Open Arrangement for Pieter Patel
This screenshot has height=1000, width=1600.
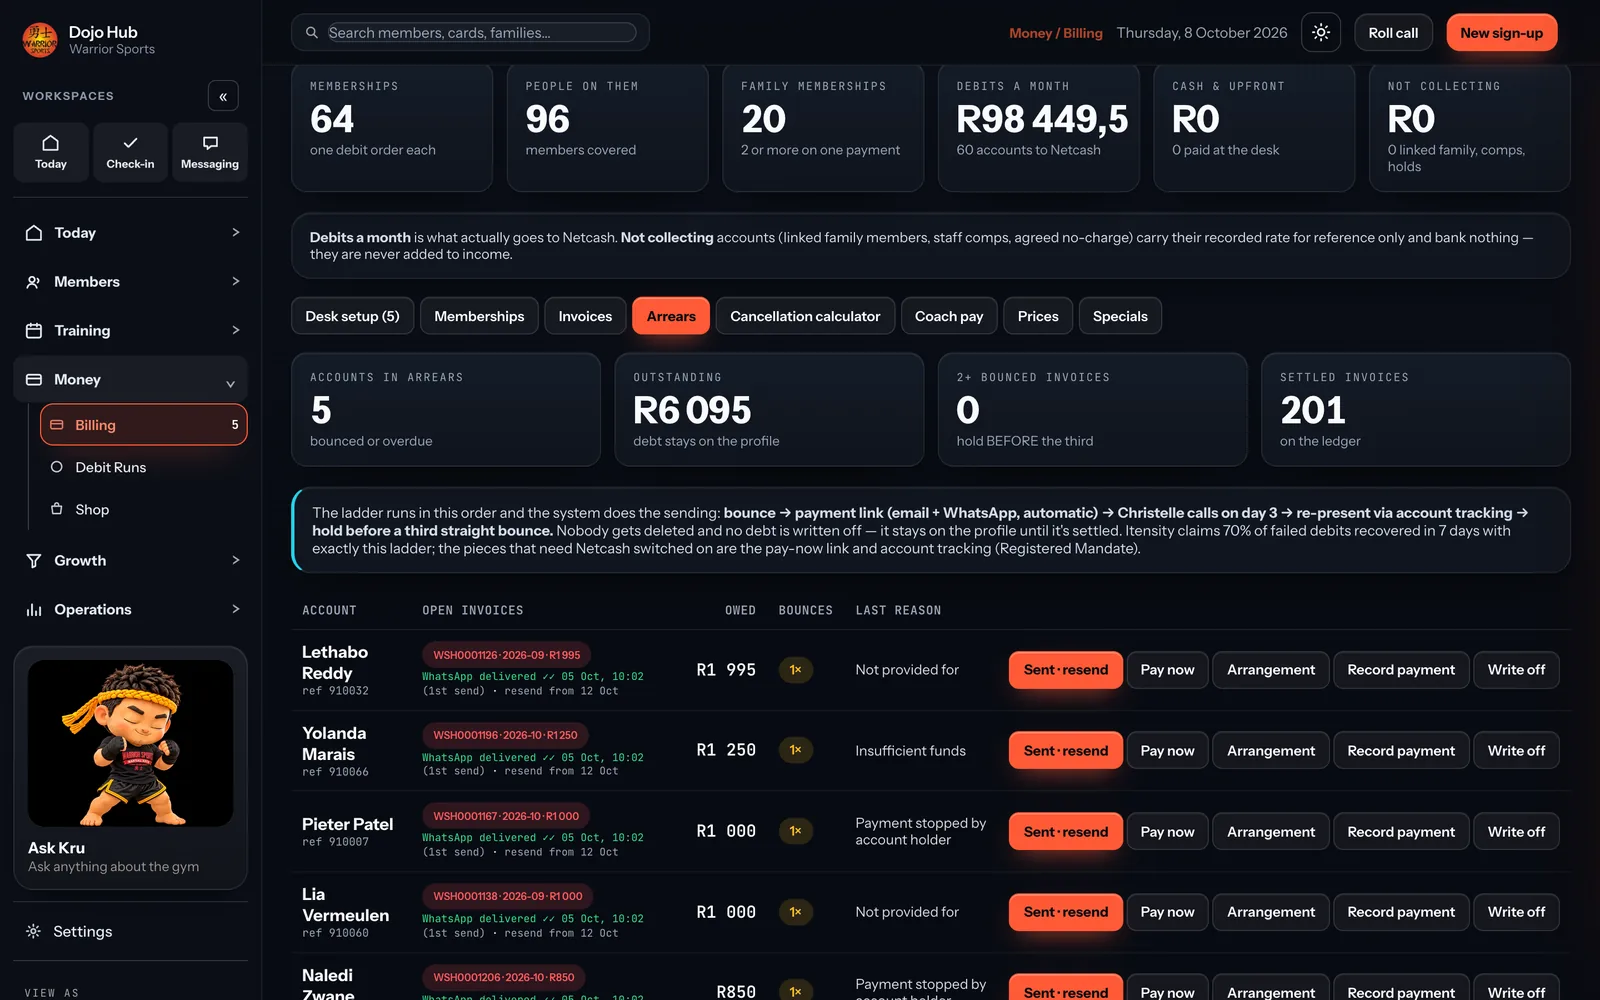click(x=1271, y=832)
